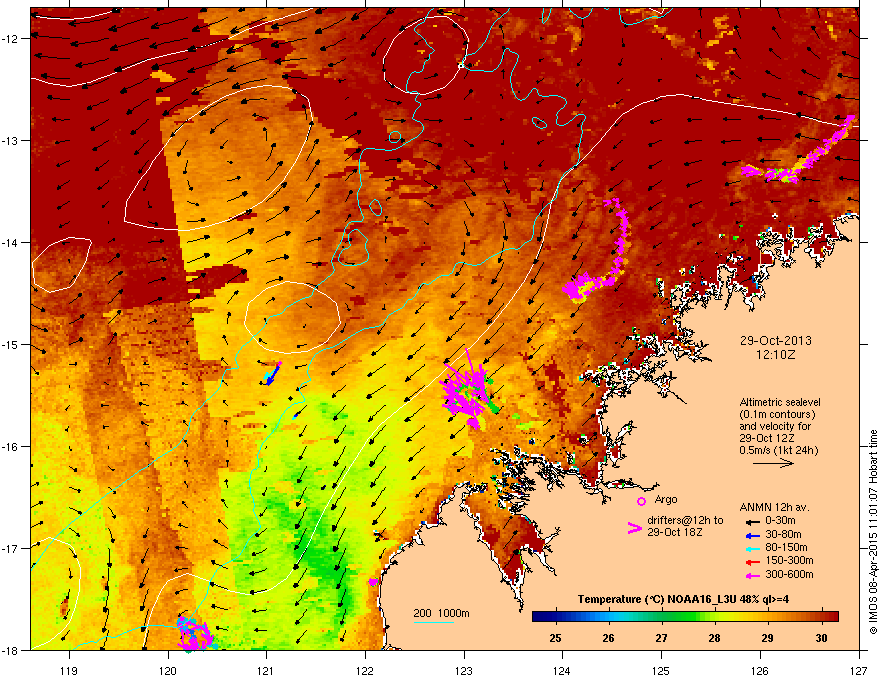This screenshot has height=680, width=880.
Task: Click the latitude axis label -16
Action: [11, 447]
